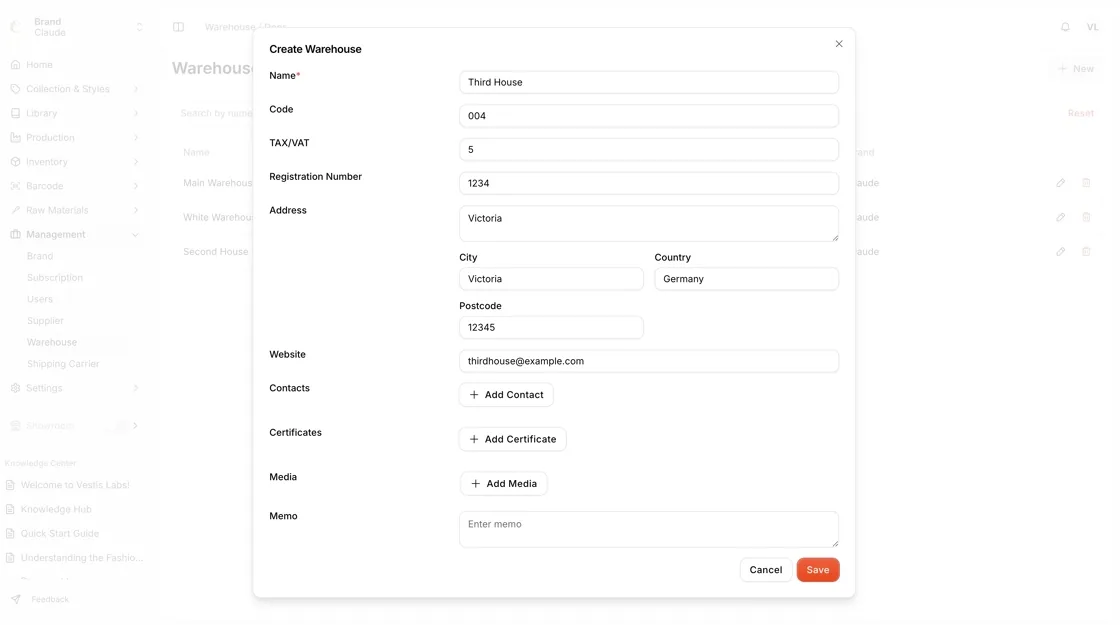Image resolution: width=1120 pixels, height=625 pixels.
Task: Edit the Main Warehouse row pencil icon
Action: [x=1061, y=183]
